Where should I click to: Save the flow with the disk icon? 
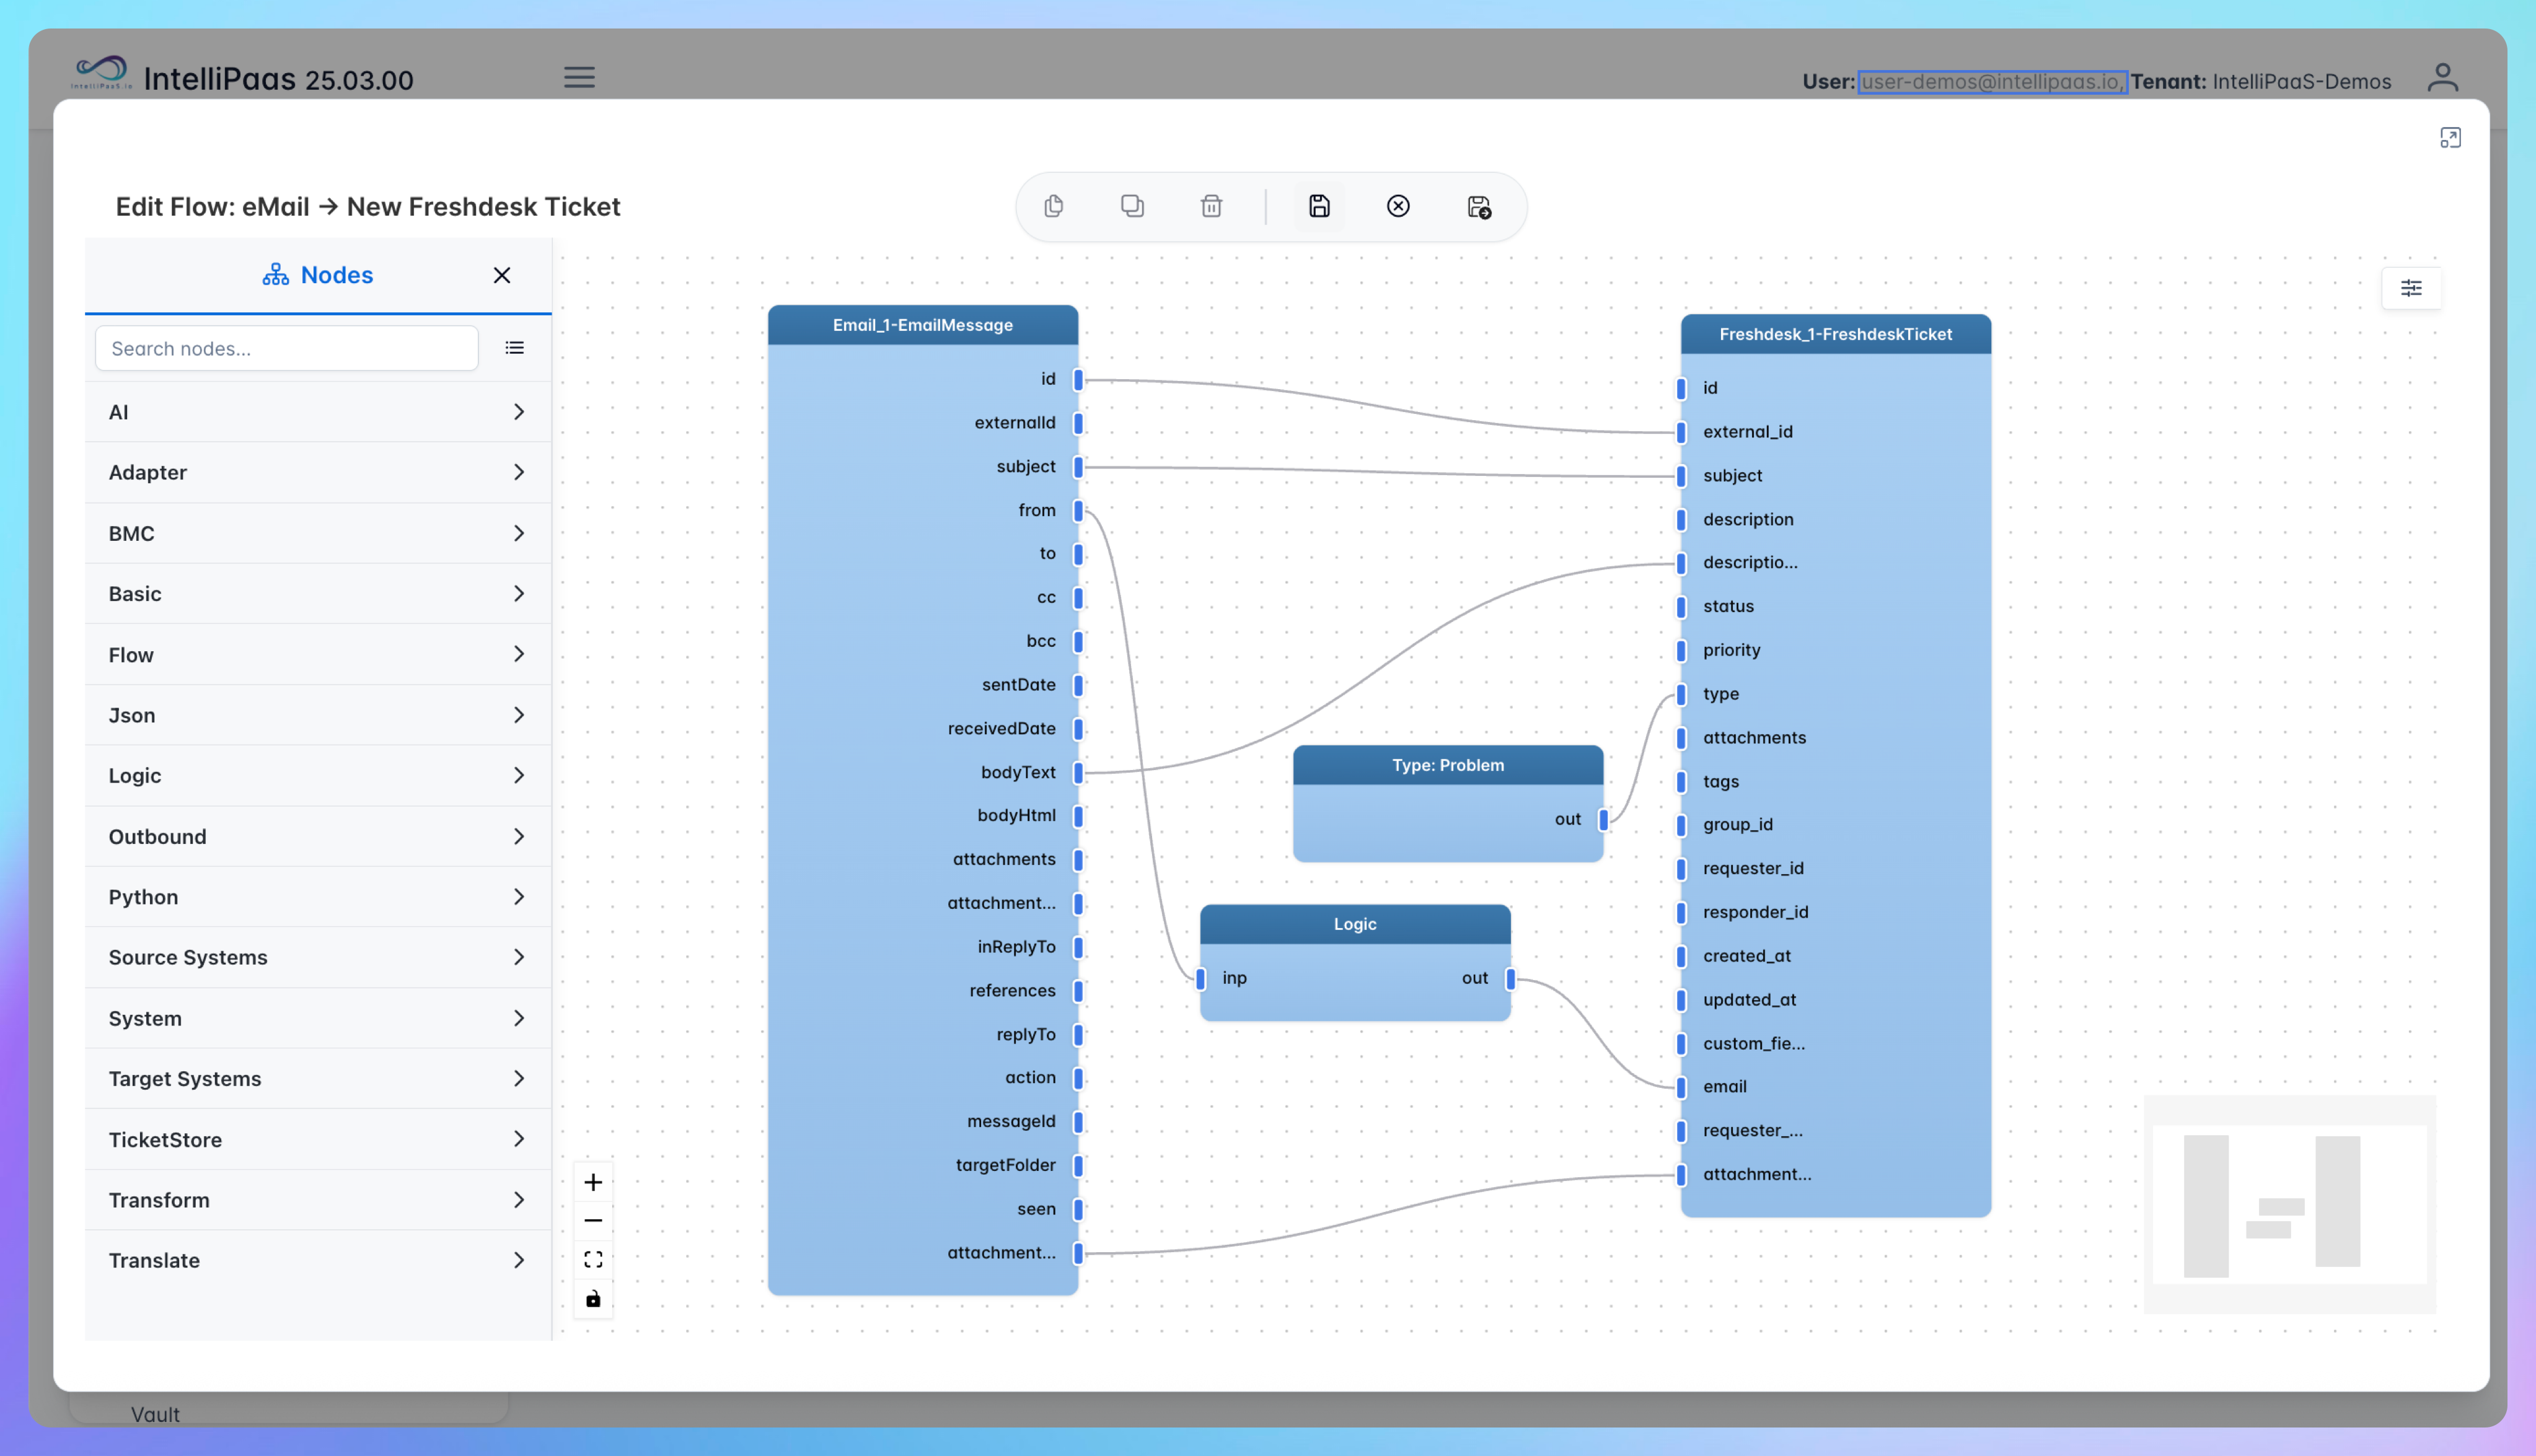click(x=1319, y=206)
